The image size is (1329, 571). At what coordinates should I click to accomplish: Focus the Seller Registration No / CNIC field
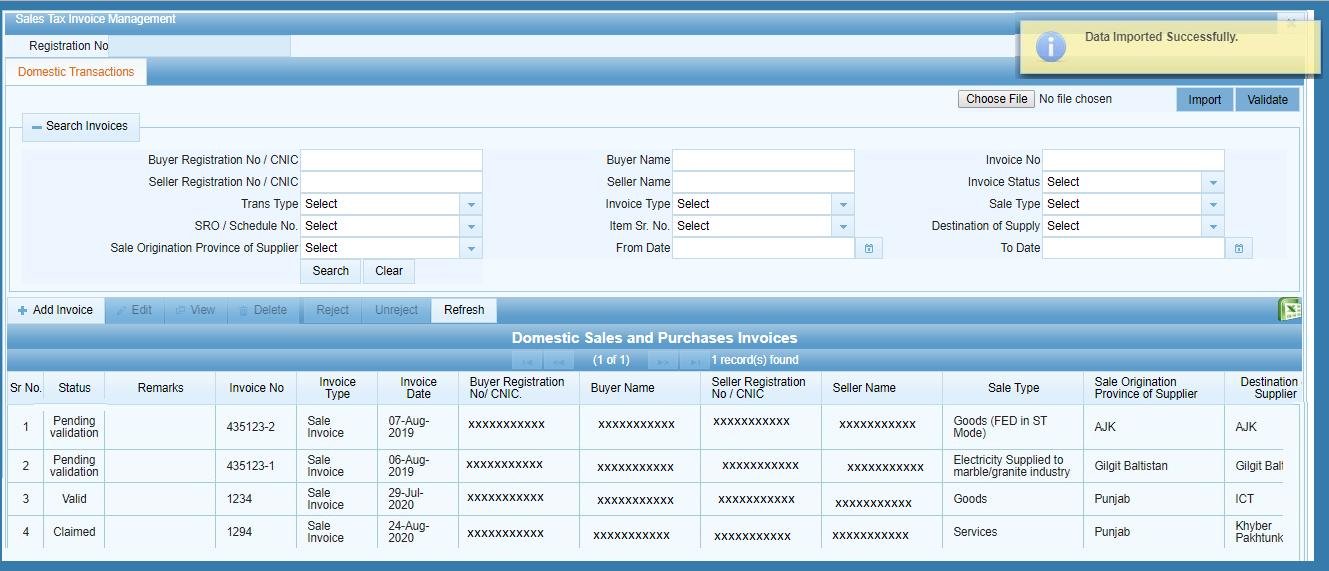click(x=392, y=182)
